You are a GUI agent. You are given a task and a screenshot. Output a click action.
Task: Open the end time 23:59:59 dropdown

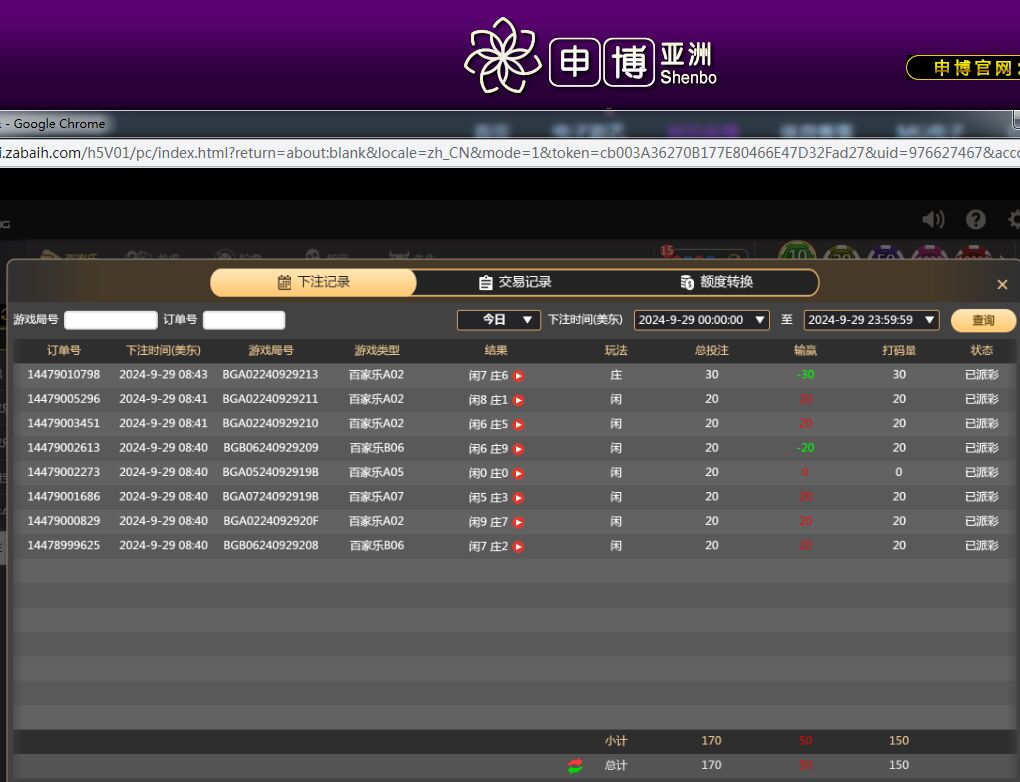pyautogui.click(x=871, y=320)
